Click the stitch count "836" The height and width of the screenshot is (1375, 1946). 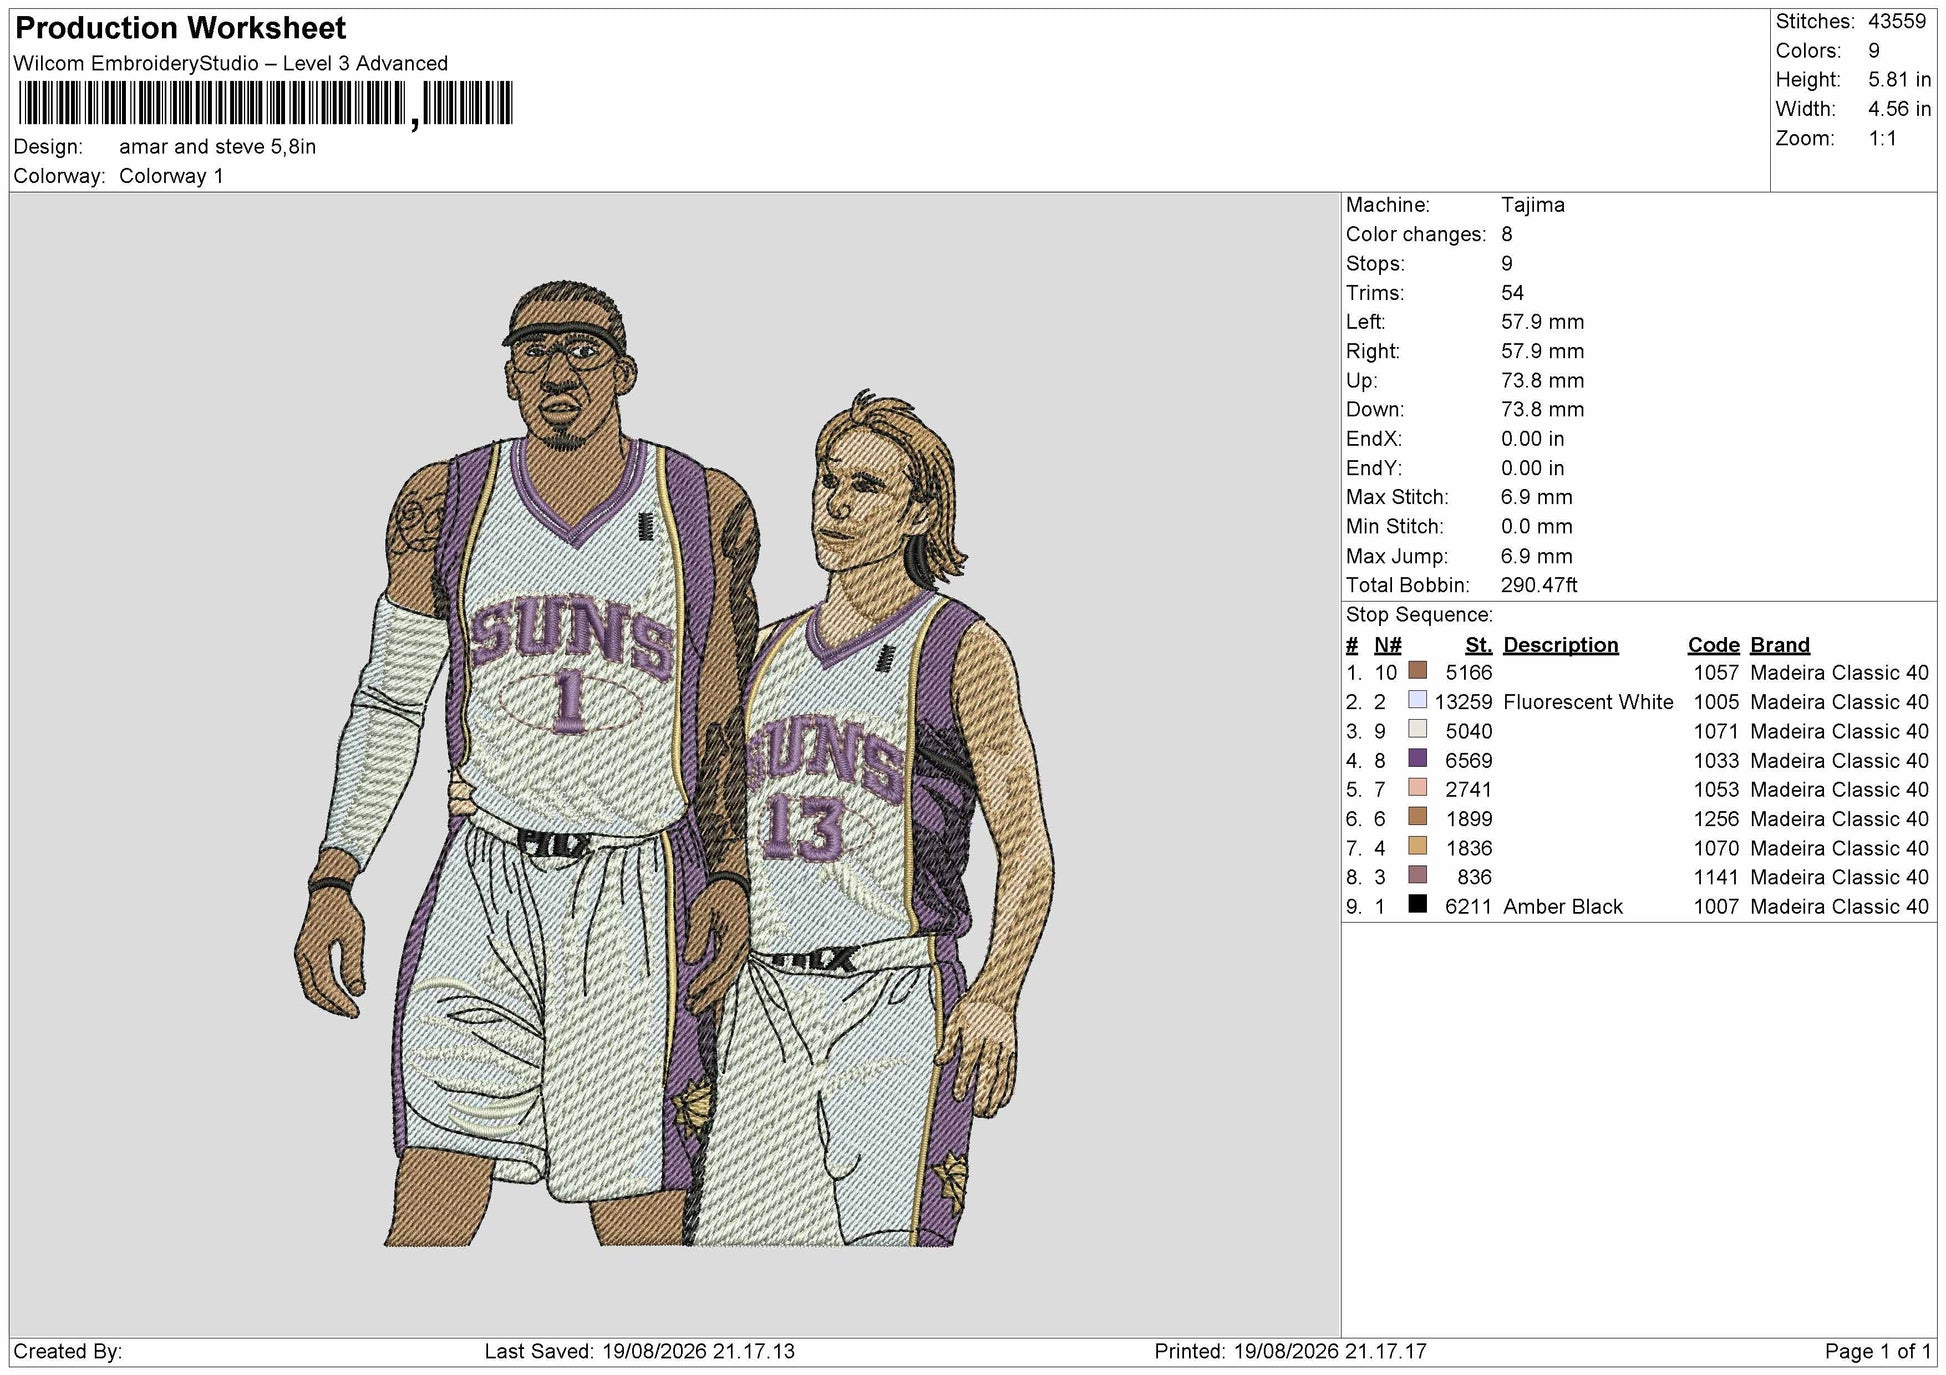[x=1474, y=878]
